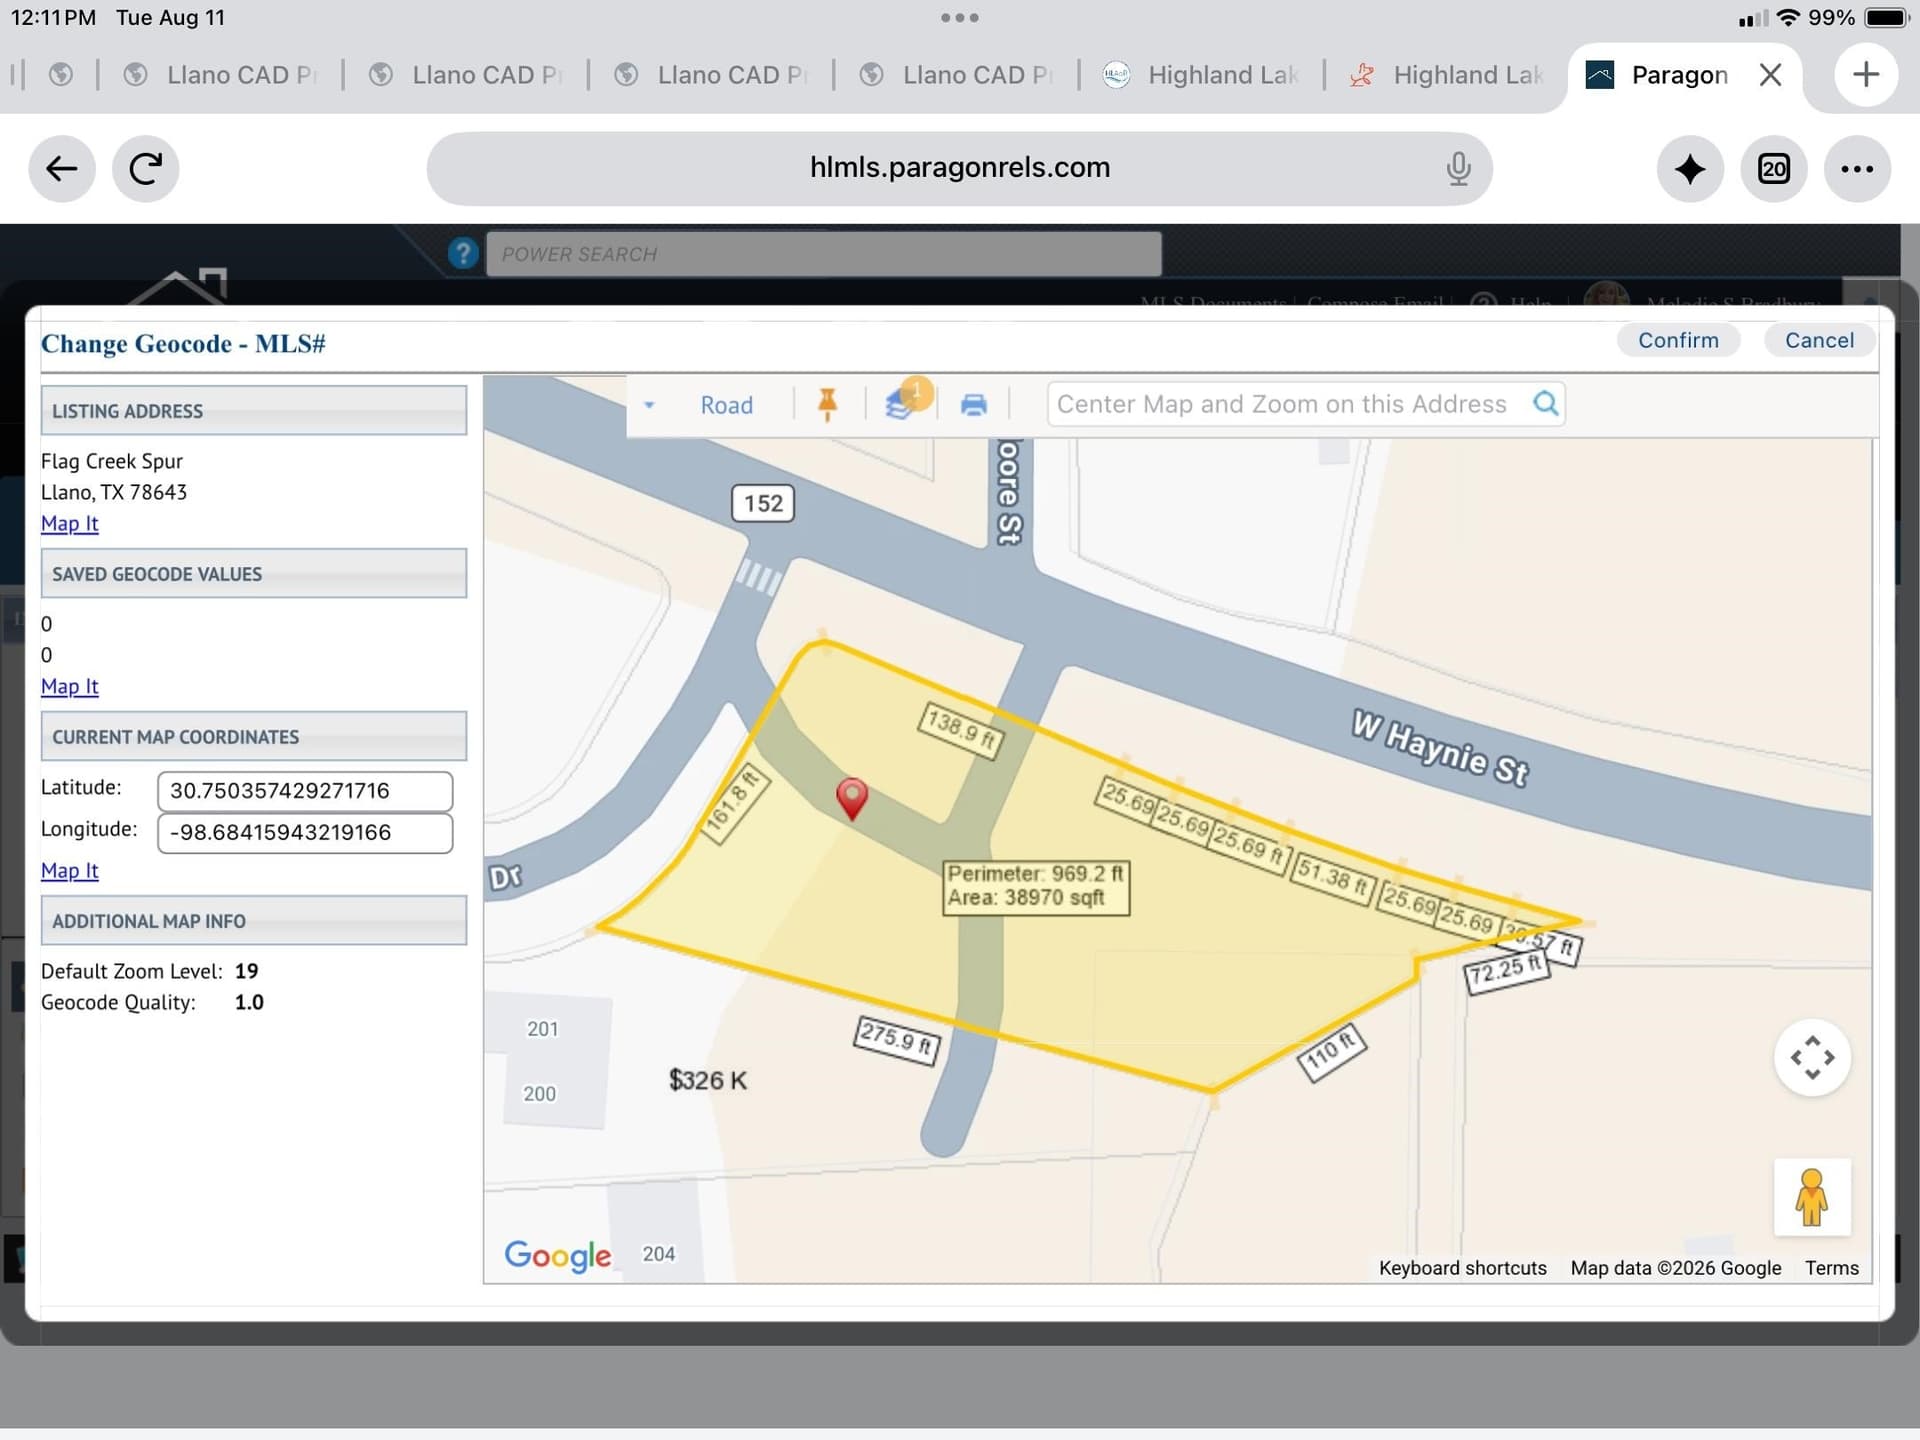This screenshot has width=1920, height=1440.
Task: Switch to the first Llano CAD tab
Action: [221, 75]
